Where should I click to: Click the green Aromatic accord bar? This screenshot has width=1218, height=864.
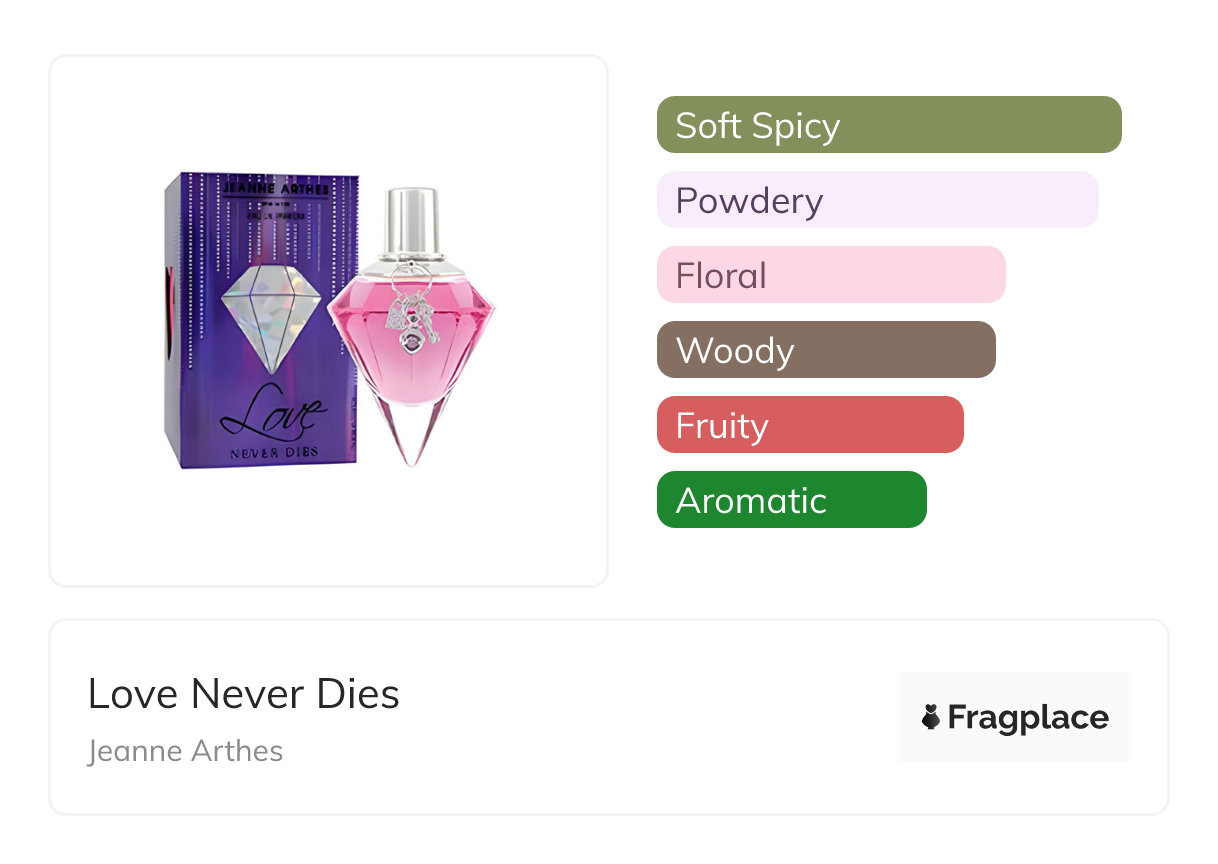791,500
